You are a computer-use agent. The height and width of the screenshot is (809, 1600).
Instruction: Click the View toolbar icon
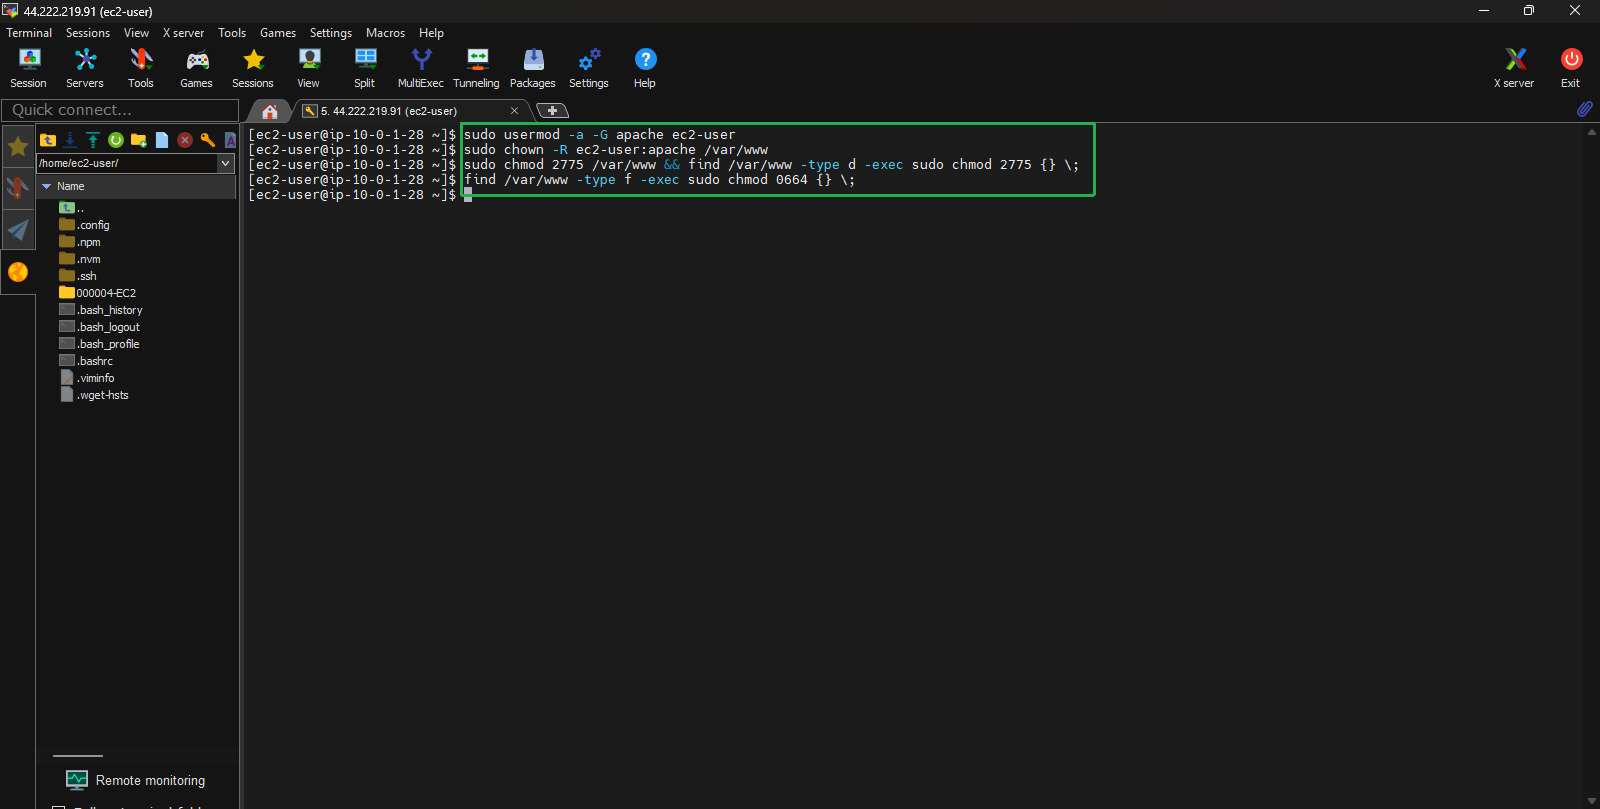click(309, 68)
